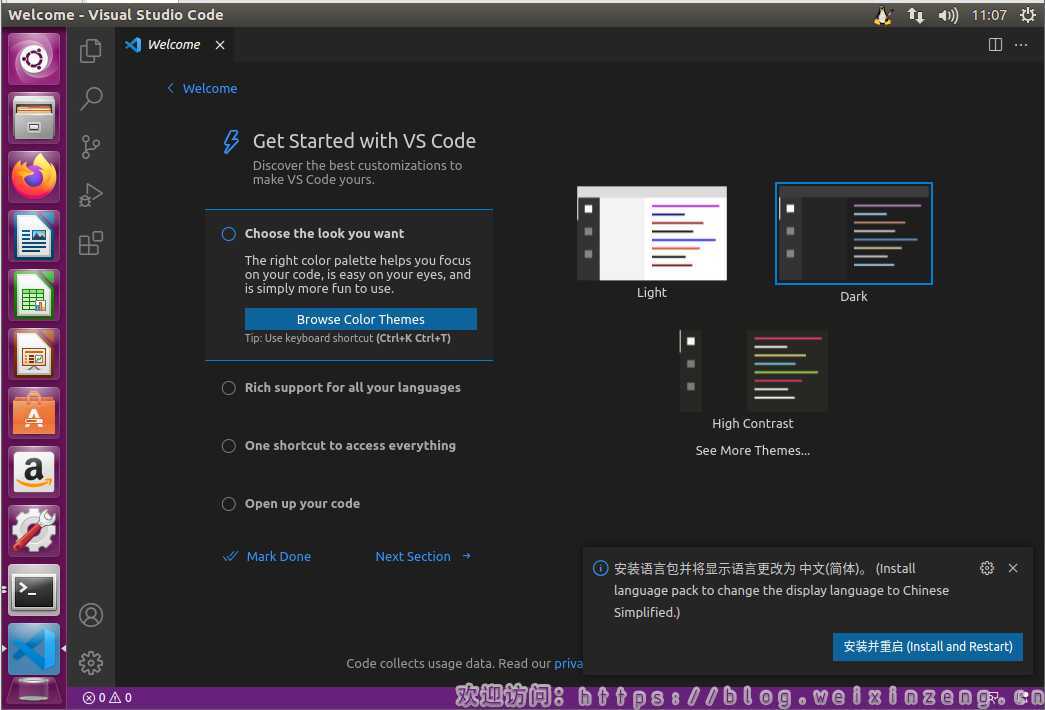
Task: Click the Accounts icon in activity bar
Action: [x=91, y=615]
